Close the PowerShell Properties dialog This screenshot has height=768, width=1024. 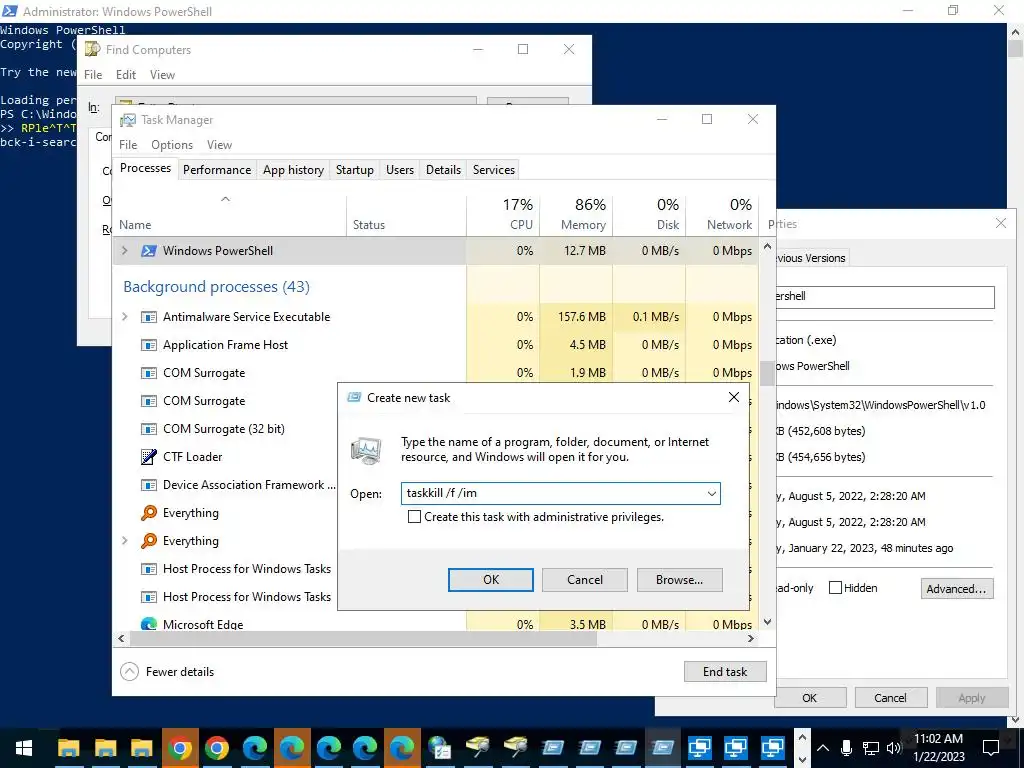[x=1000, y=223]
